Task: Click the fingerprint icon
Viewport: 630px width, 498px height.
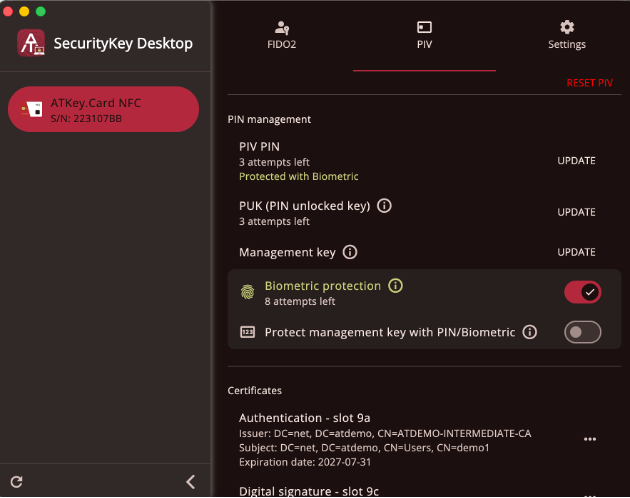Action: coord(248,292)
